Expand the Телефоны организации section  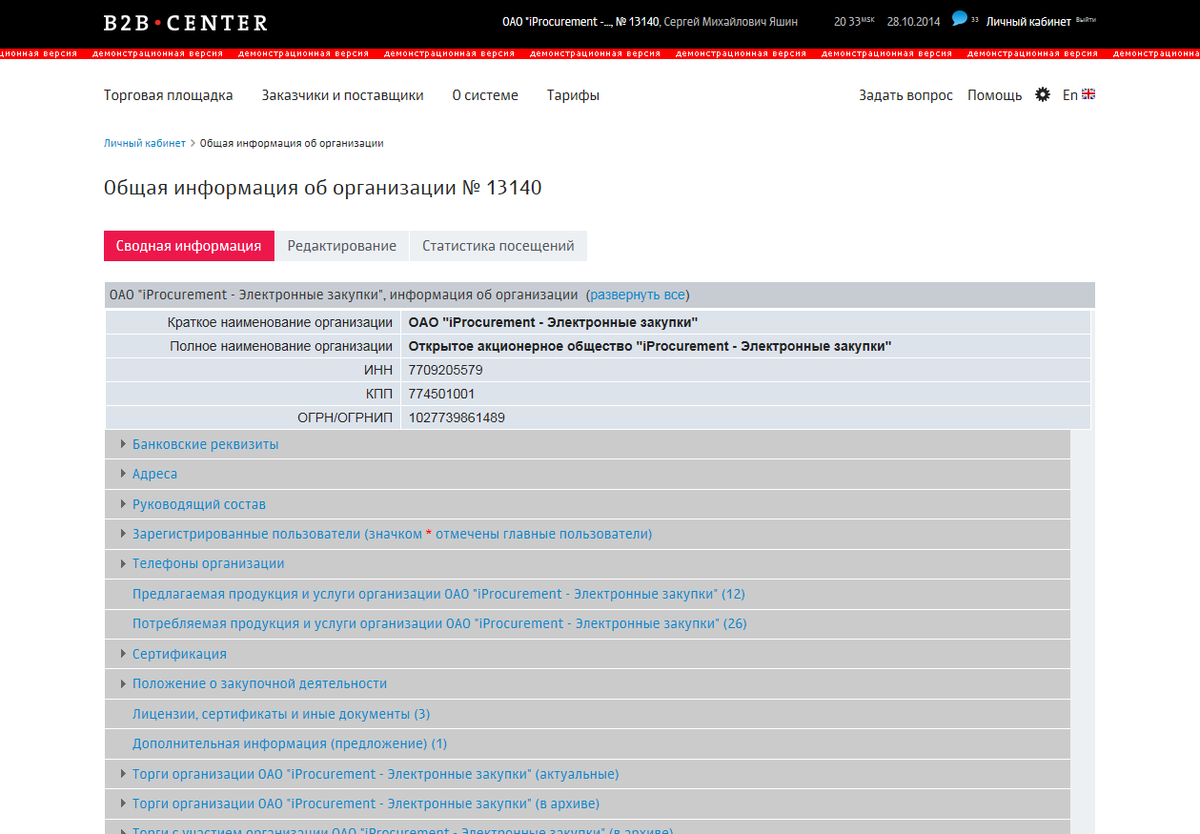(208, 564)
